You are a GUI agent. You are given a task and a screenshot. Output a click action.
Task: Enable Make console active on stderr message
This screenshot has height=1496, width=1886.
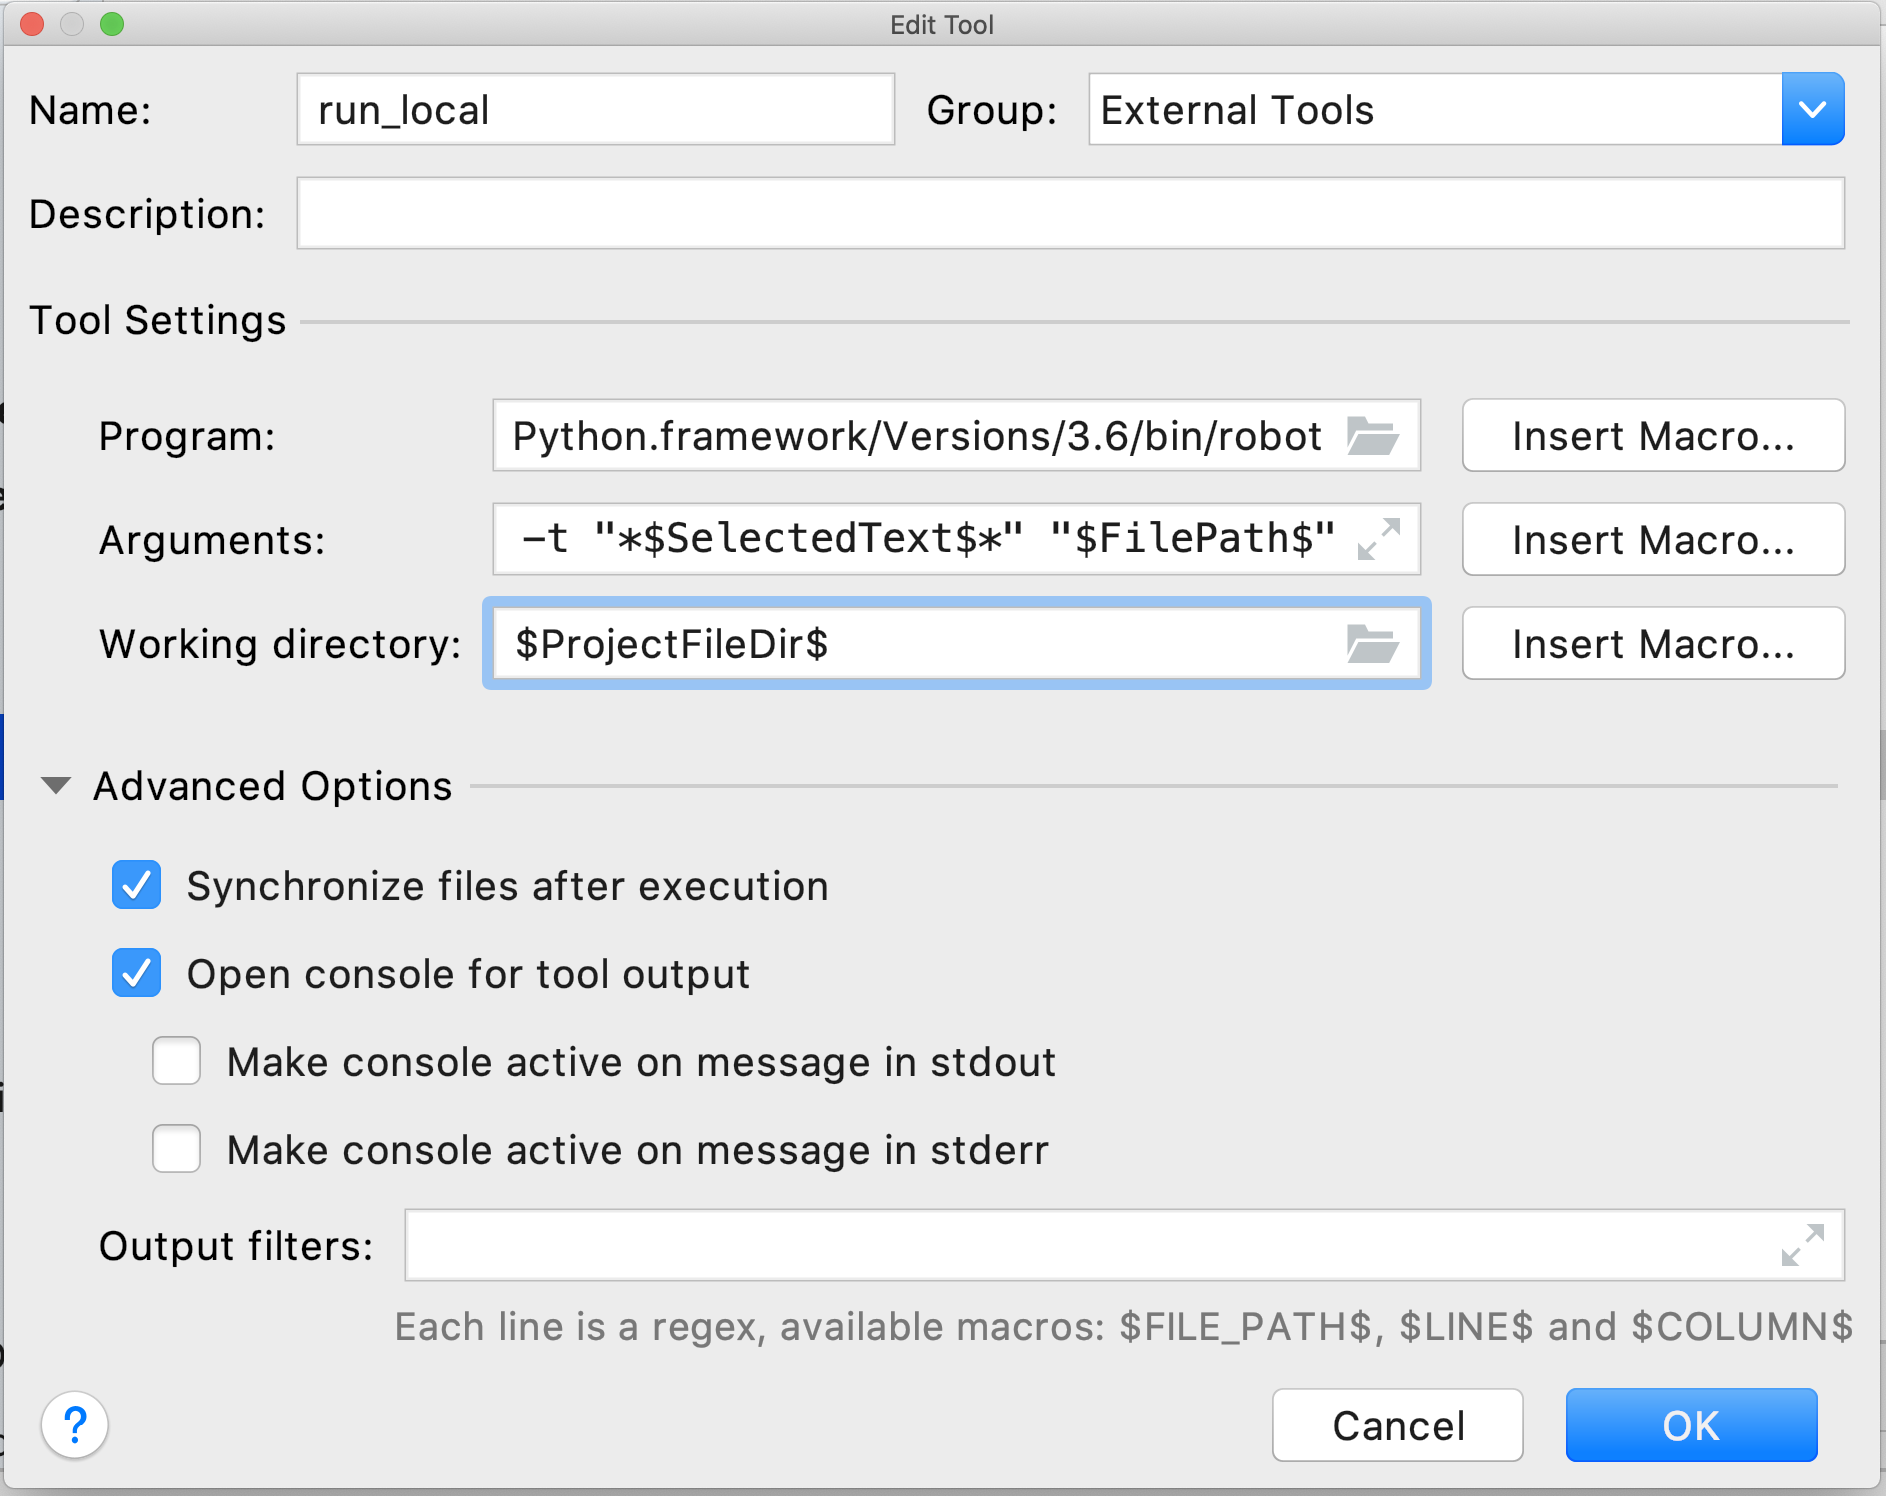coord(177,1149)
